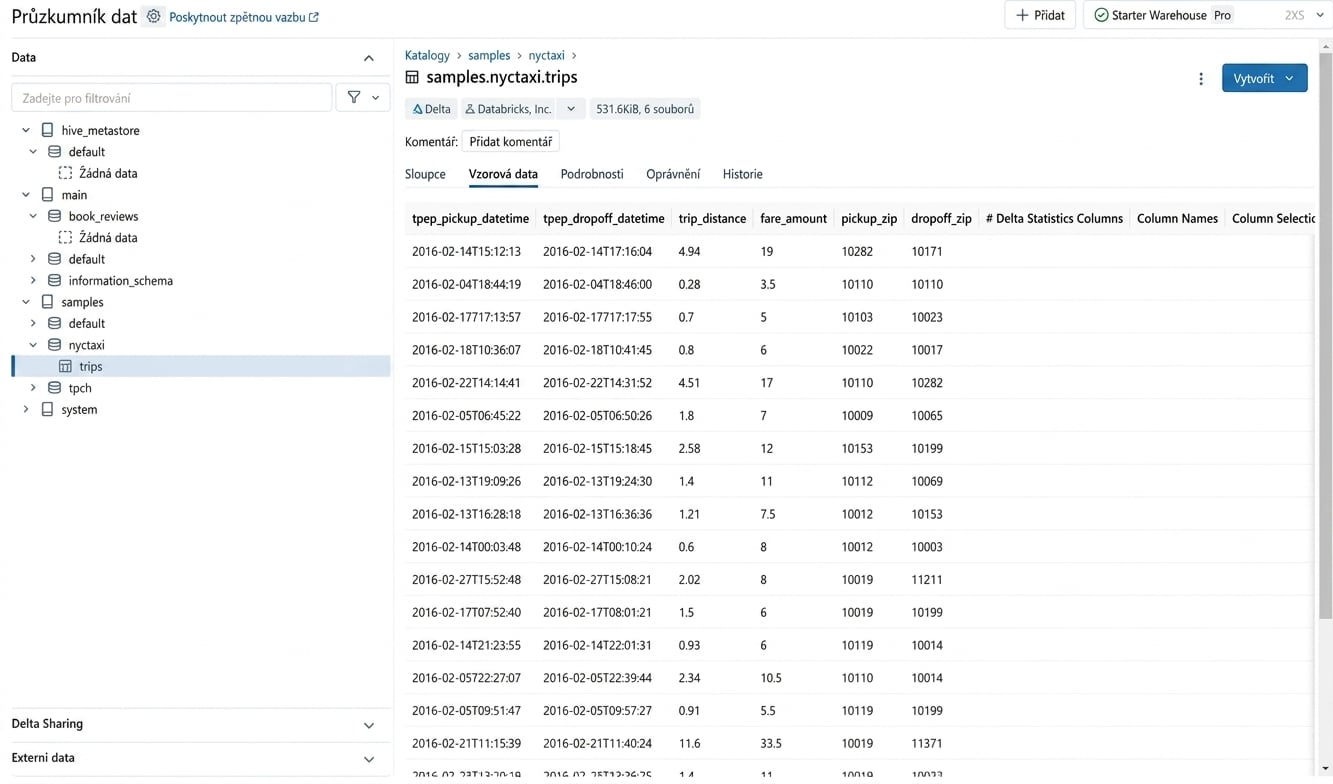Open the Podrobnosti tab
This screenshot has height=784, width=1333.
(x=592, y=174)
